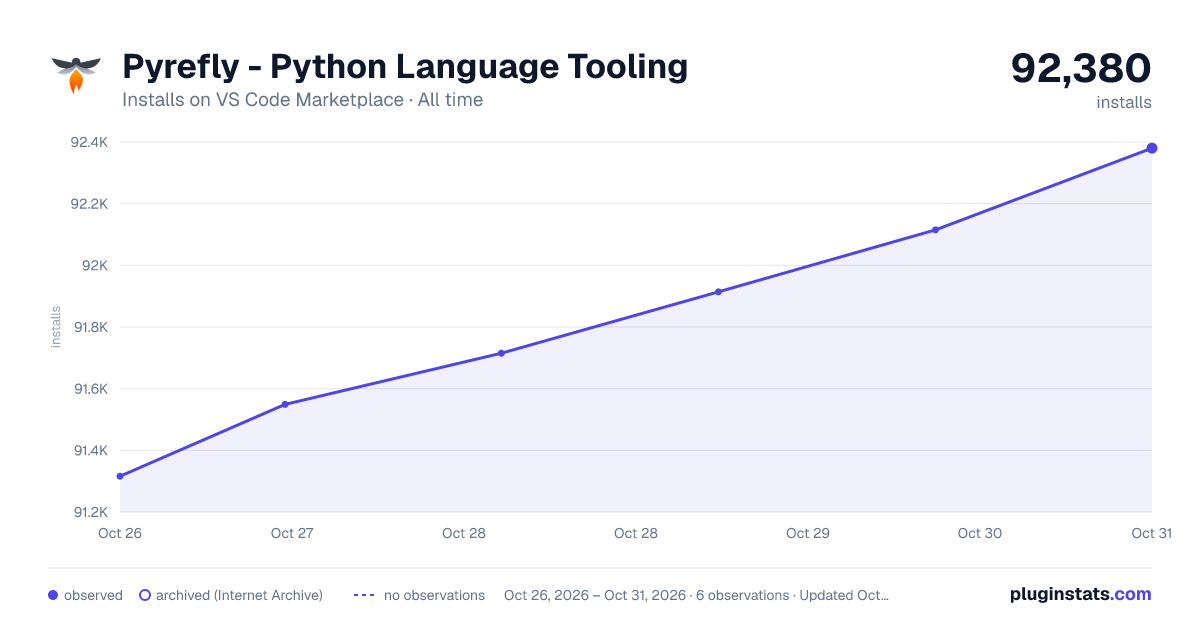This screenshot has width=1200, height=630.
Task: Click the '91.8K' y-axis label
Action: [89, 327]
